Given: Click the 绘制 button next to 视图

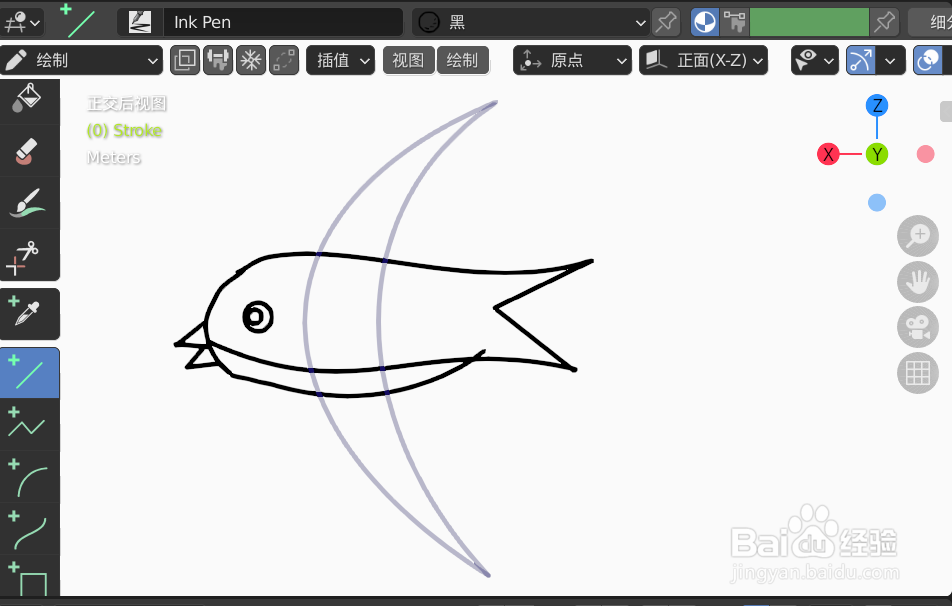Looking at the screenshot, I should pyautogui.click(x=463, y=60).
